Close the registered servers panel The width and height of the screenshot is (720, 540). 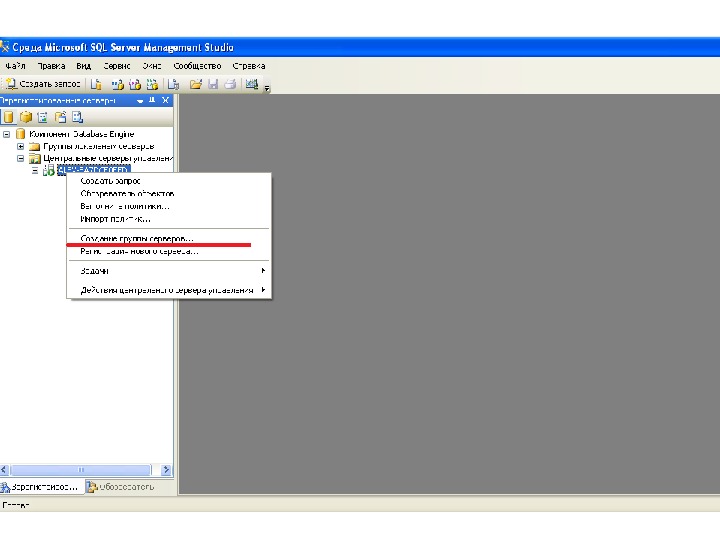[x=165, y=100]
